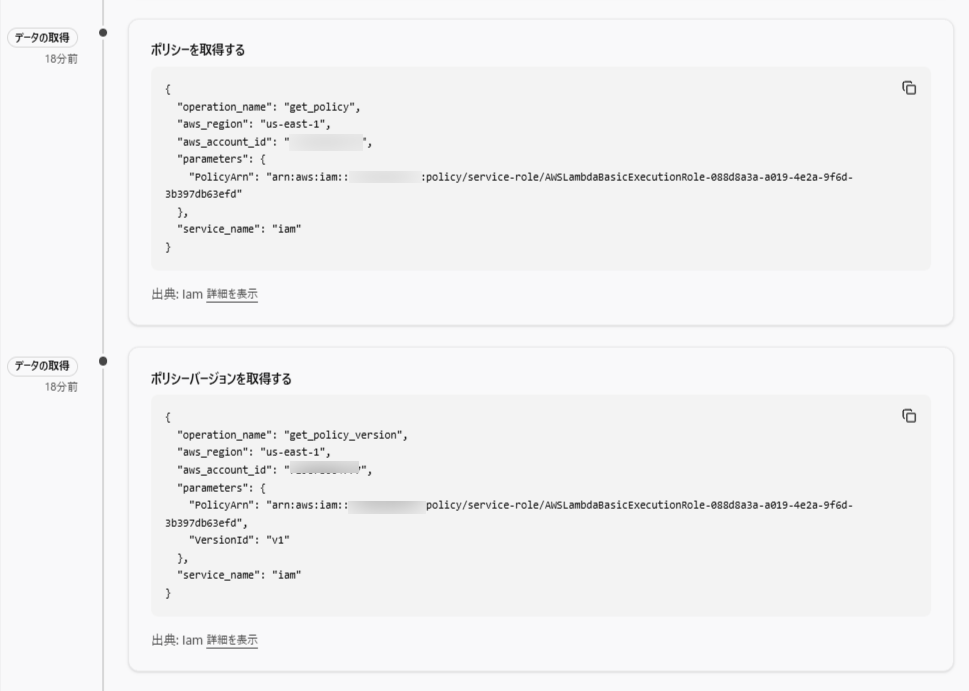Image resolution: width=969 pixels, height=691 pixels.
Task: Open 詳細を表示 link under ポリシーバージョンを取得する
Action: pyautogui.click(x=232, y=640)
